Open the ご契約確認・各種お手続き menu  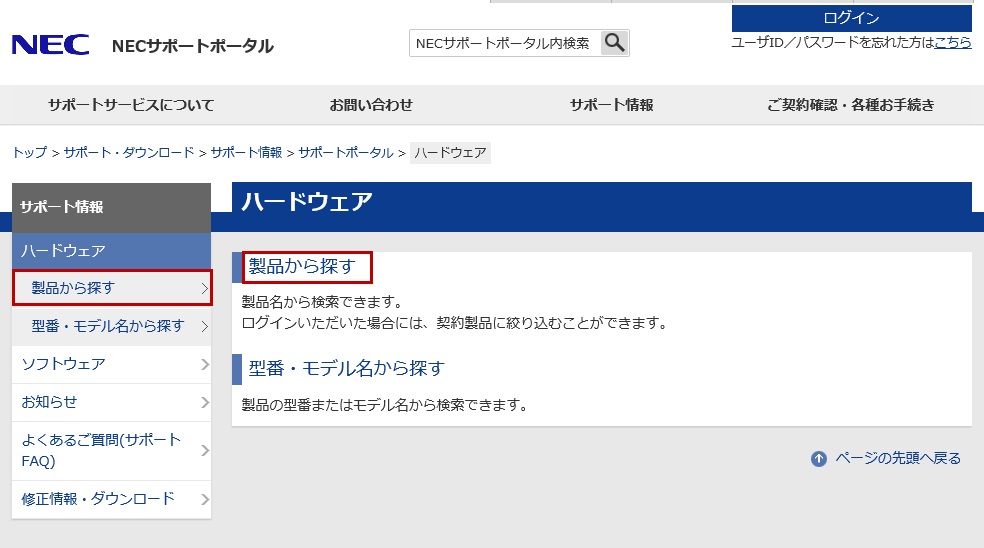point(850,105)
